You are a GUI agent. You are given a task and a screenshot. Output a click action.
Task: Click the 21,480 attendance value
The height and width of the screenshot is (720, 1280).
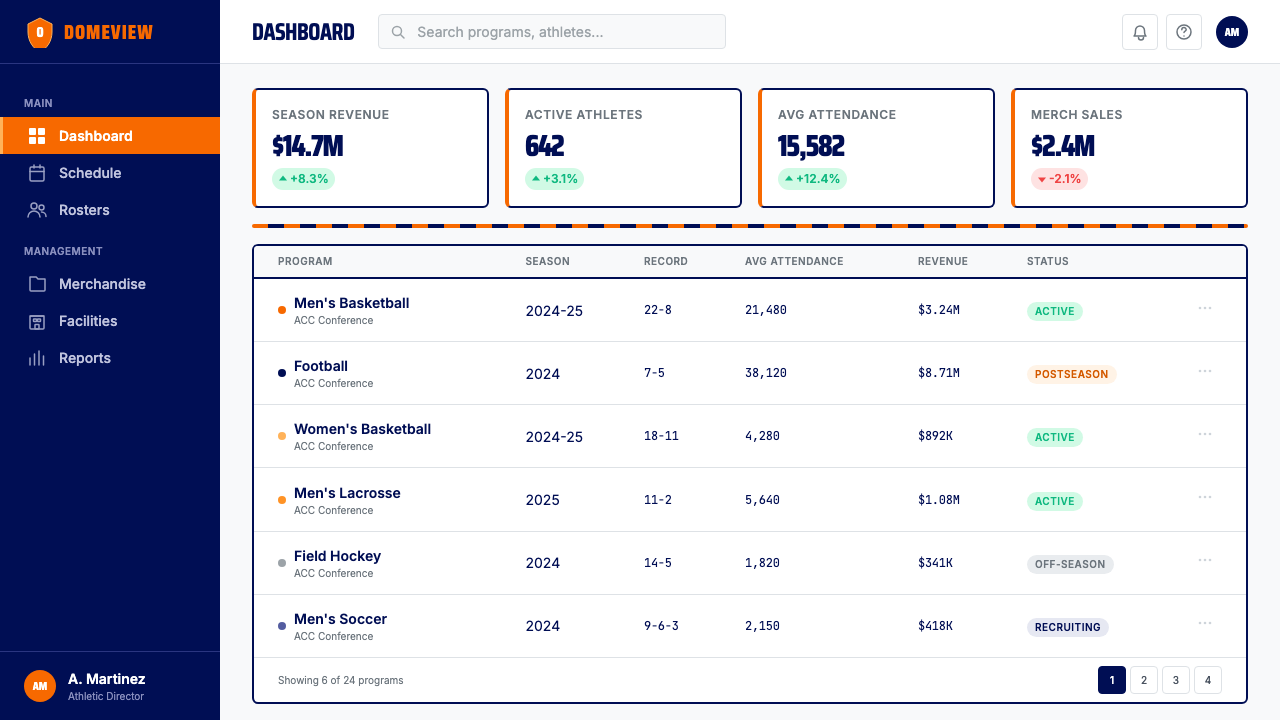pyautogui.click(x=766, y=310)
